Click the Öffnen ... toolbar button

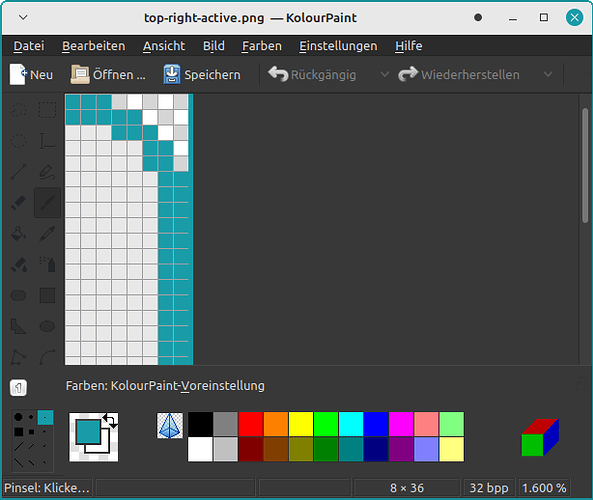pos(108,75)
